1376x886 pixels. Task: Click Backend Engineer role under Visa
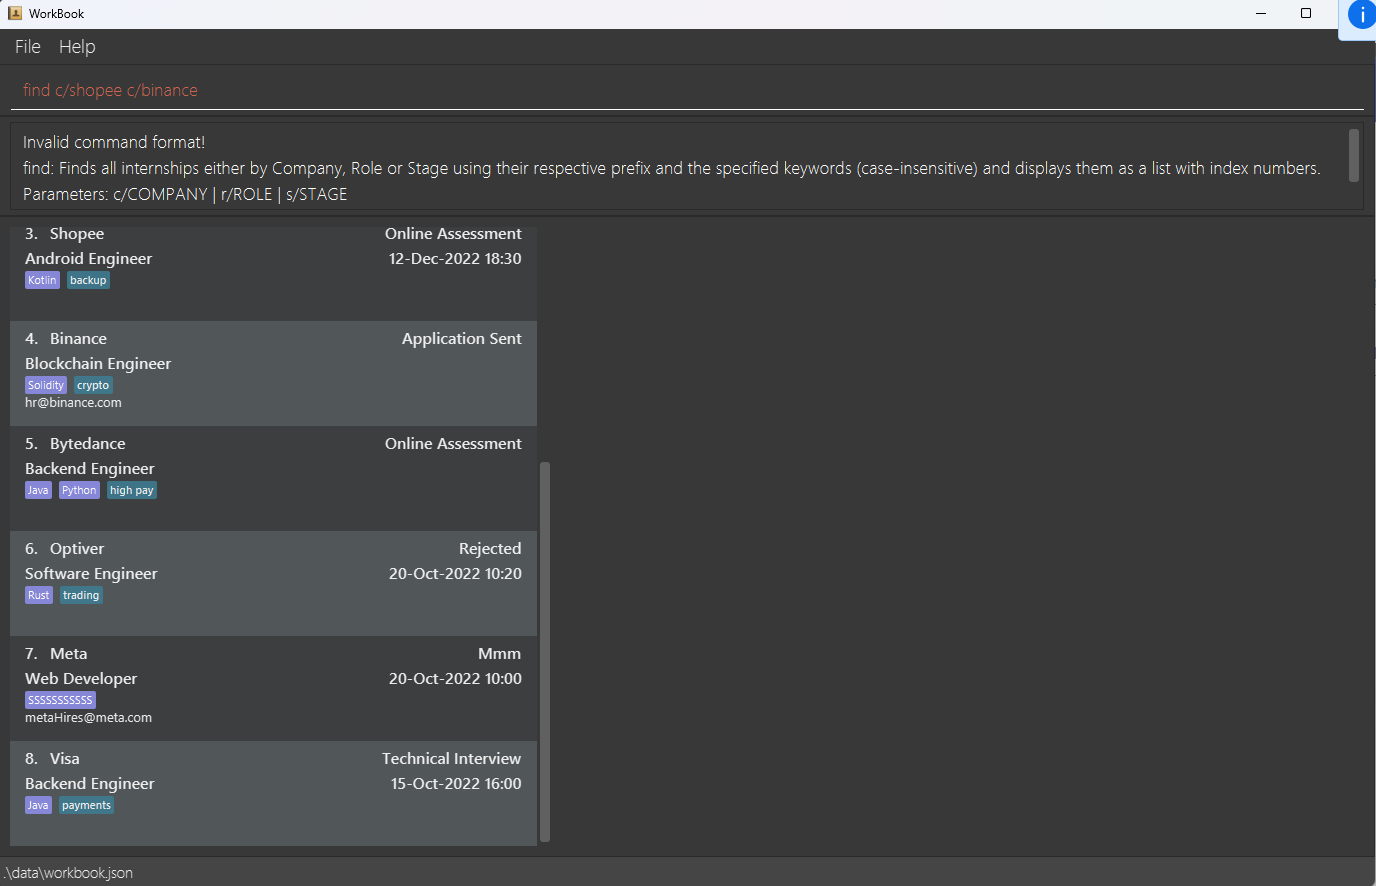click(90, 784)
